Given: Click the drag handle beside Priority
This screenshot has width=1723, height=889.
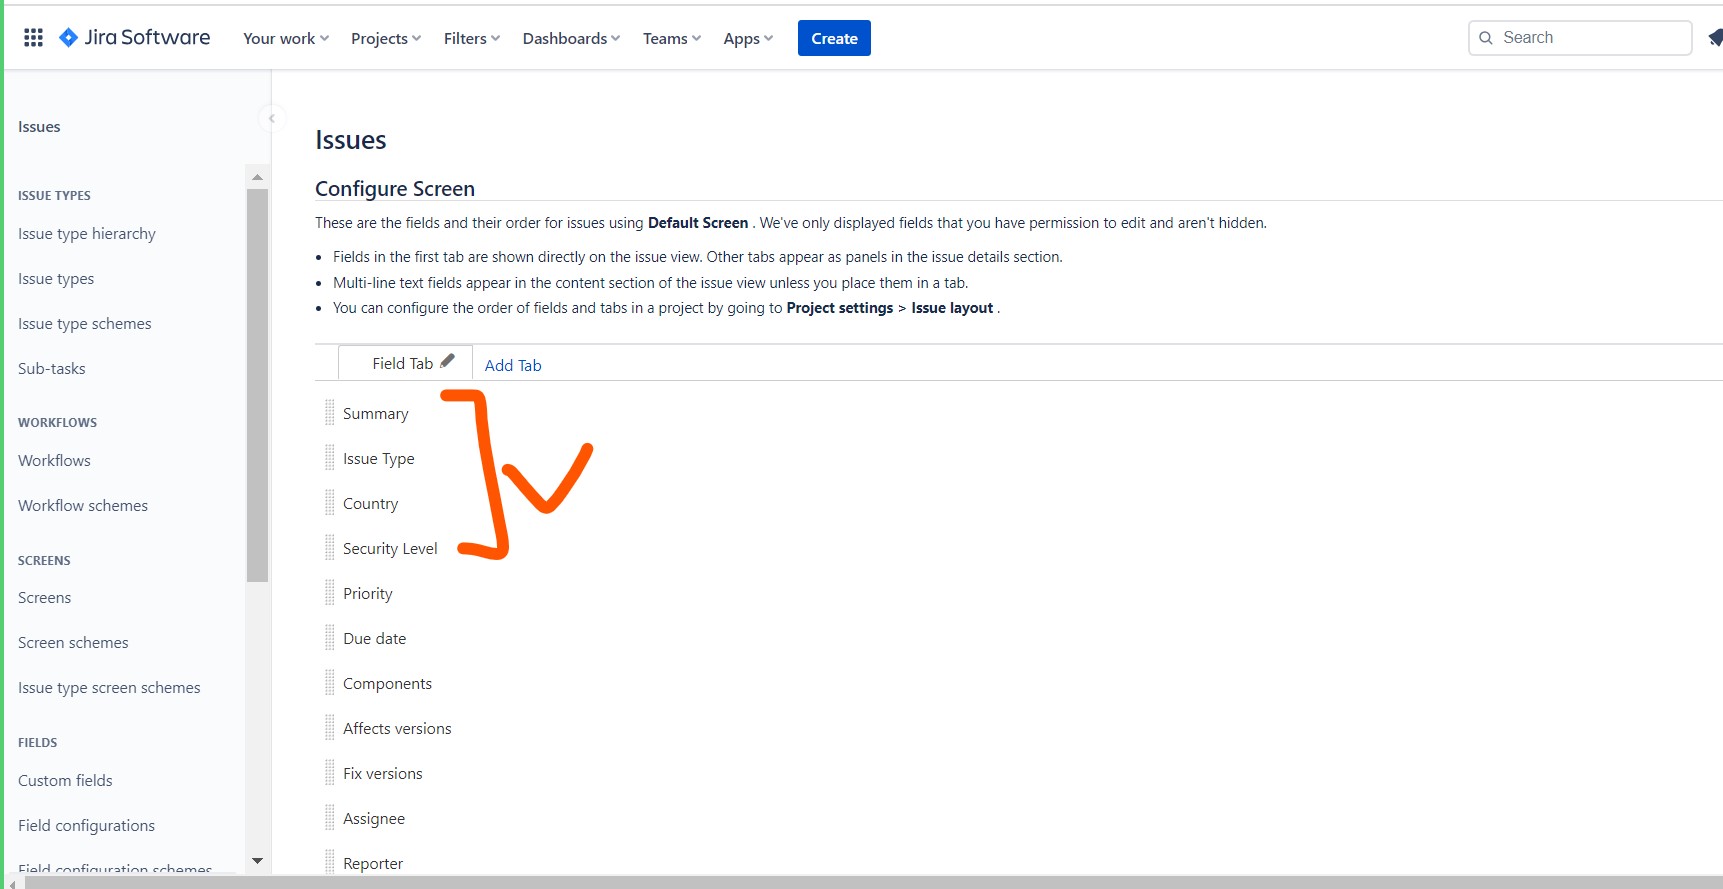Looking at the screenshot, I should tap(329, 593).
